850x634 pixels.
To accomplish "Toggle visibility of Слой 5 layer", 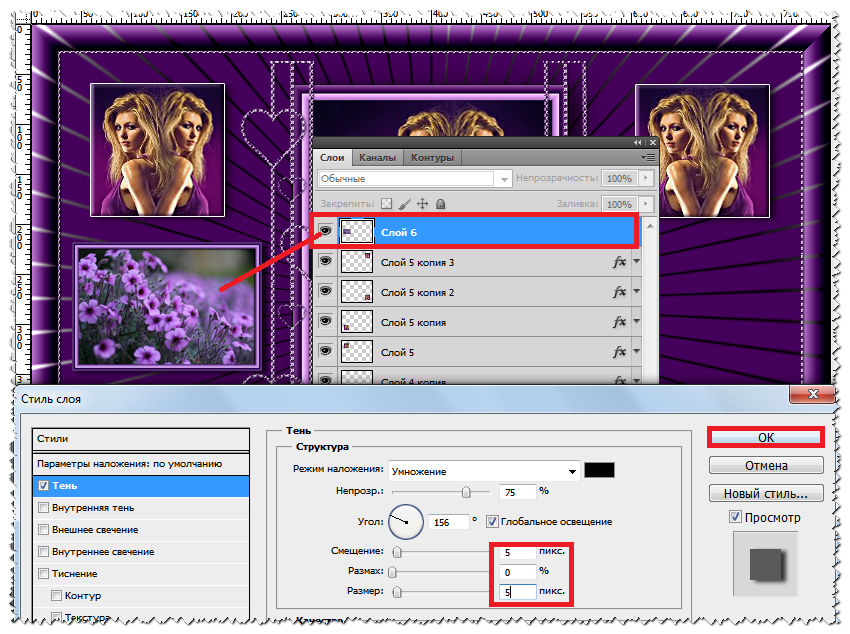I will 325,351.
